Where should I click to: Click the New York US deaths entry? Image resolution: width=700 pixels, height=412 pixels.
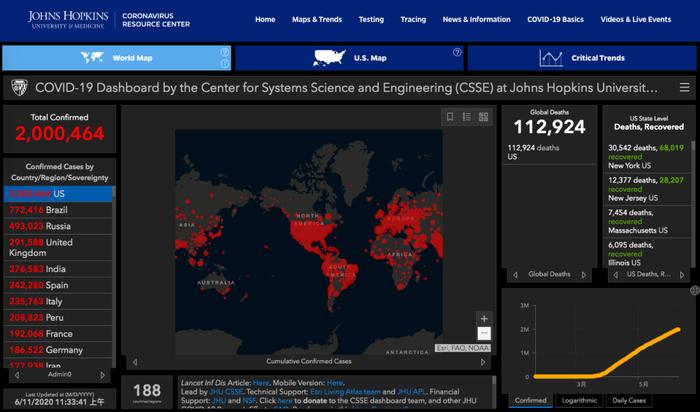pyautogui.click(x=646, y=157)
